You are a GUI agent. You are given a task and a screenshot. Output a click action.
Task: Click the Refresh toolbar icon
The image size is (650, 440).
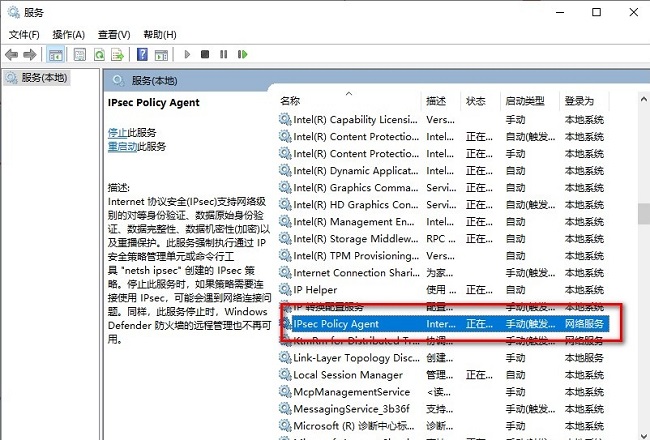[99, 54]
